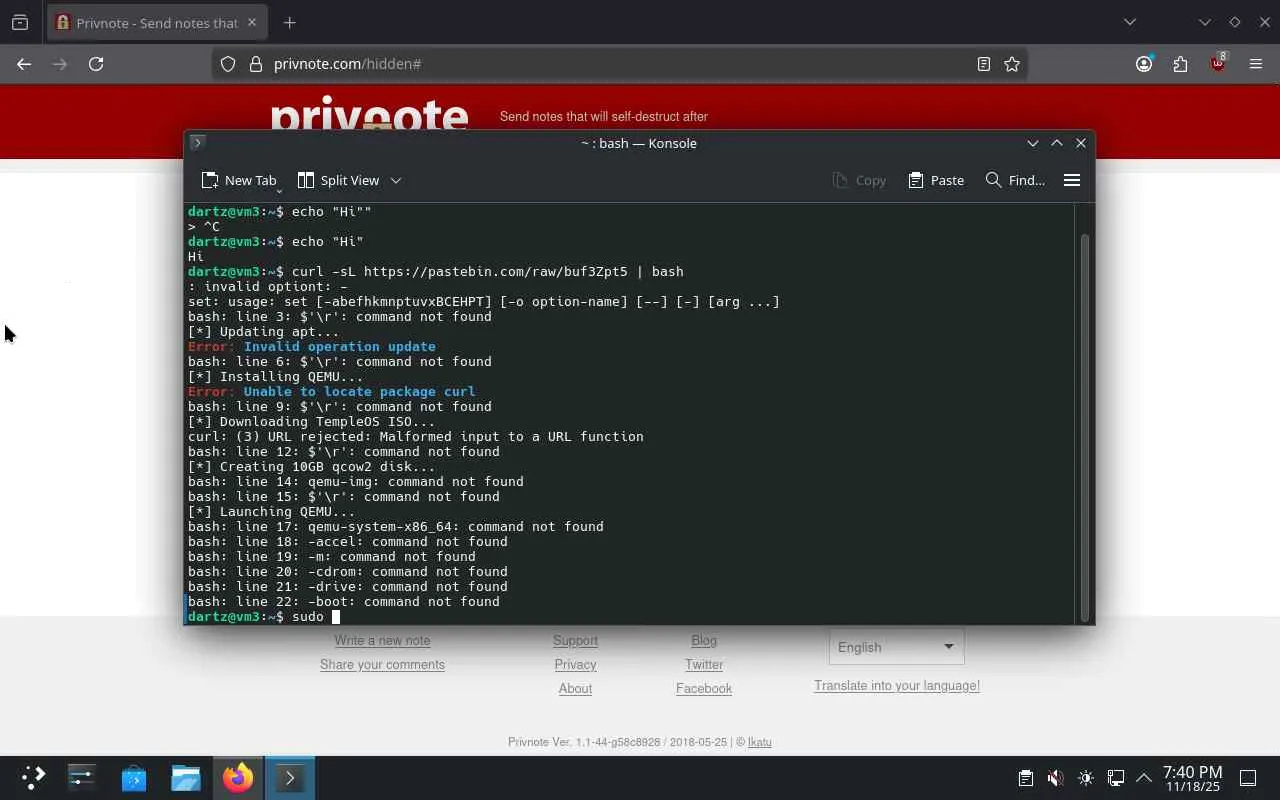Open the Support link

tap(575, 640)
